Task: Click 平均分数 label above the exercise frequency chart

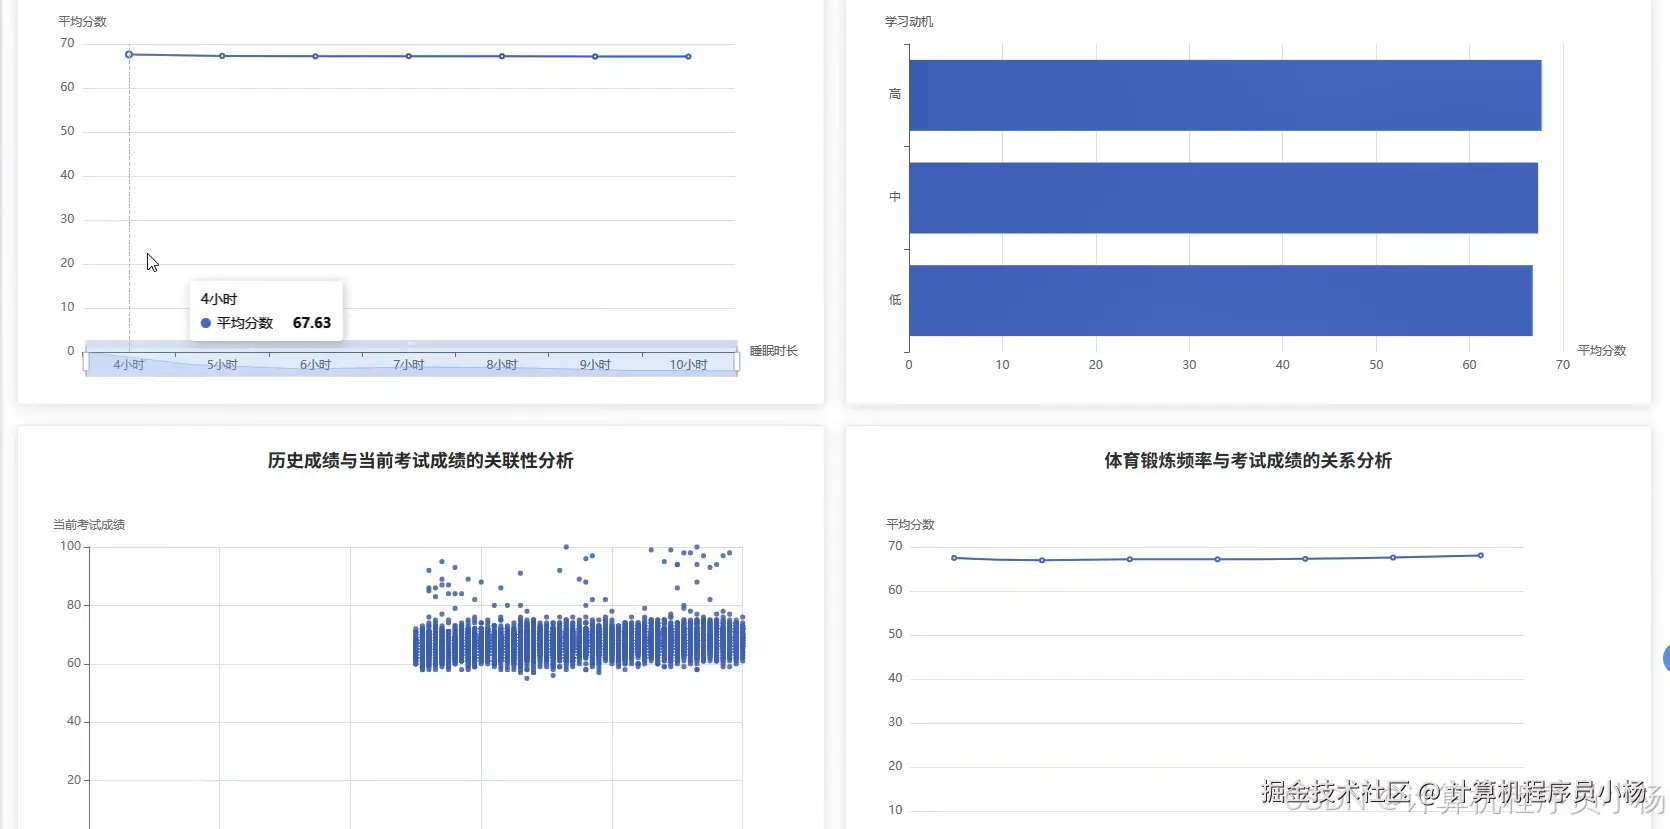Action: (x=910, y=524)
